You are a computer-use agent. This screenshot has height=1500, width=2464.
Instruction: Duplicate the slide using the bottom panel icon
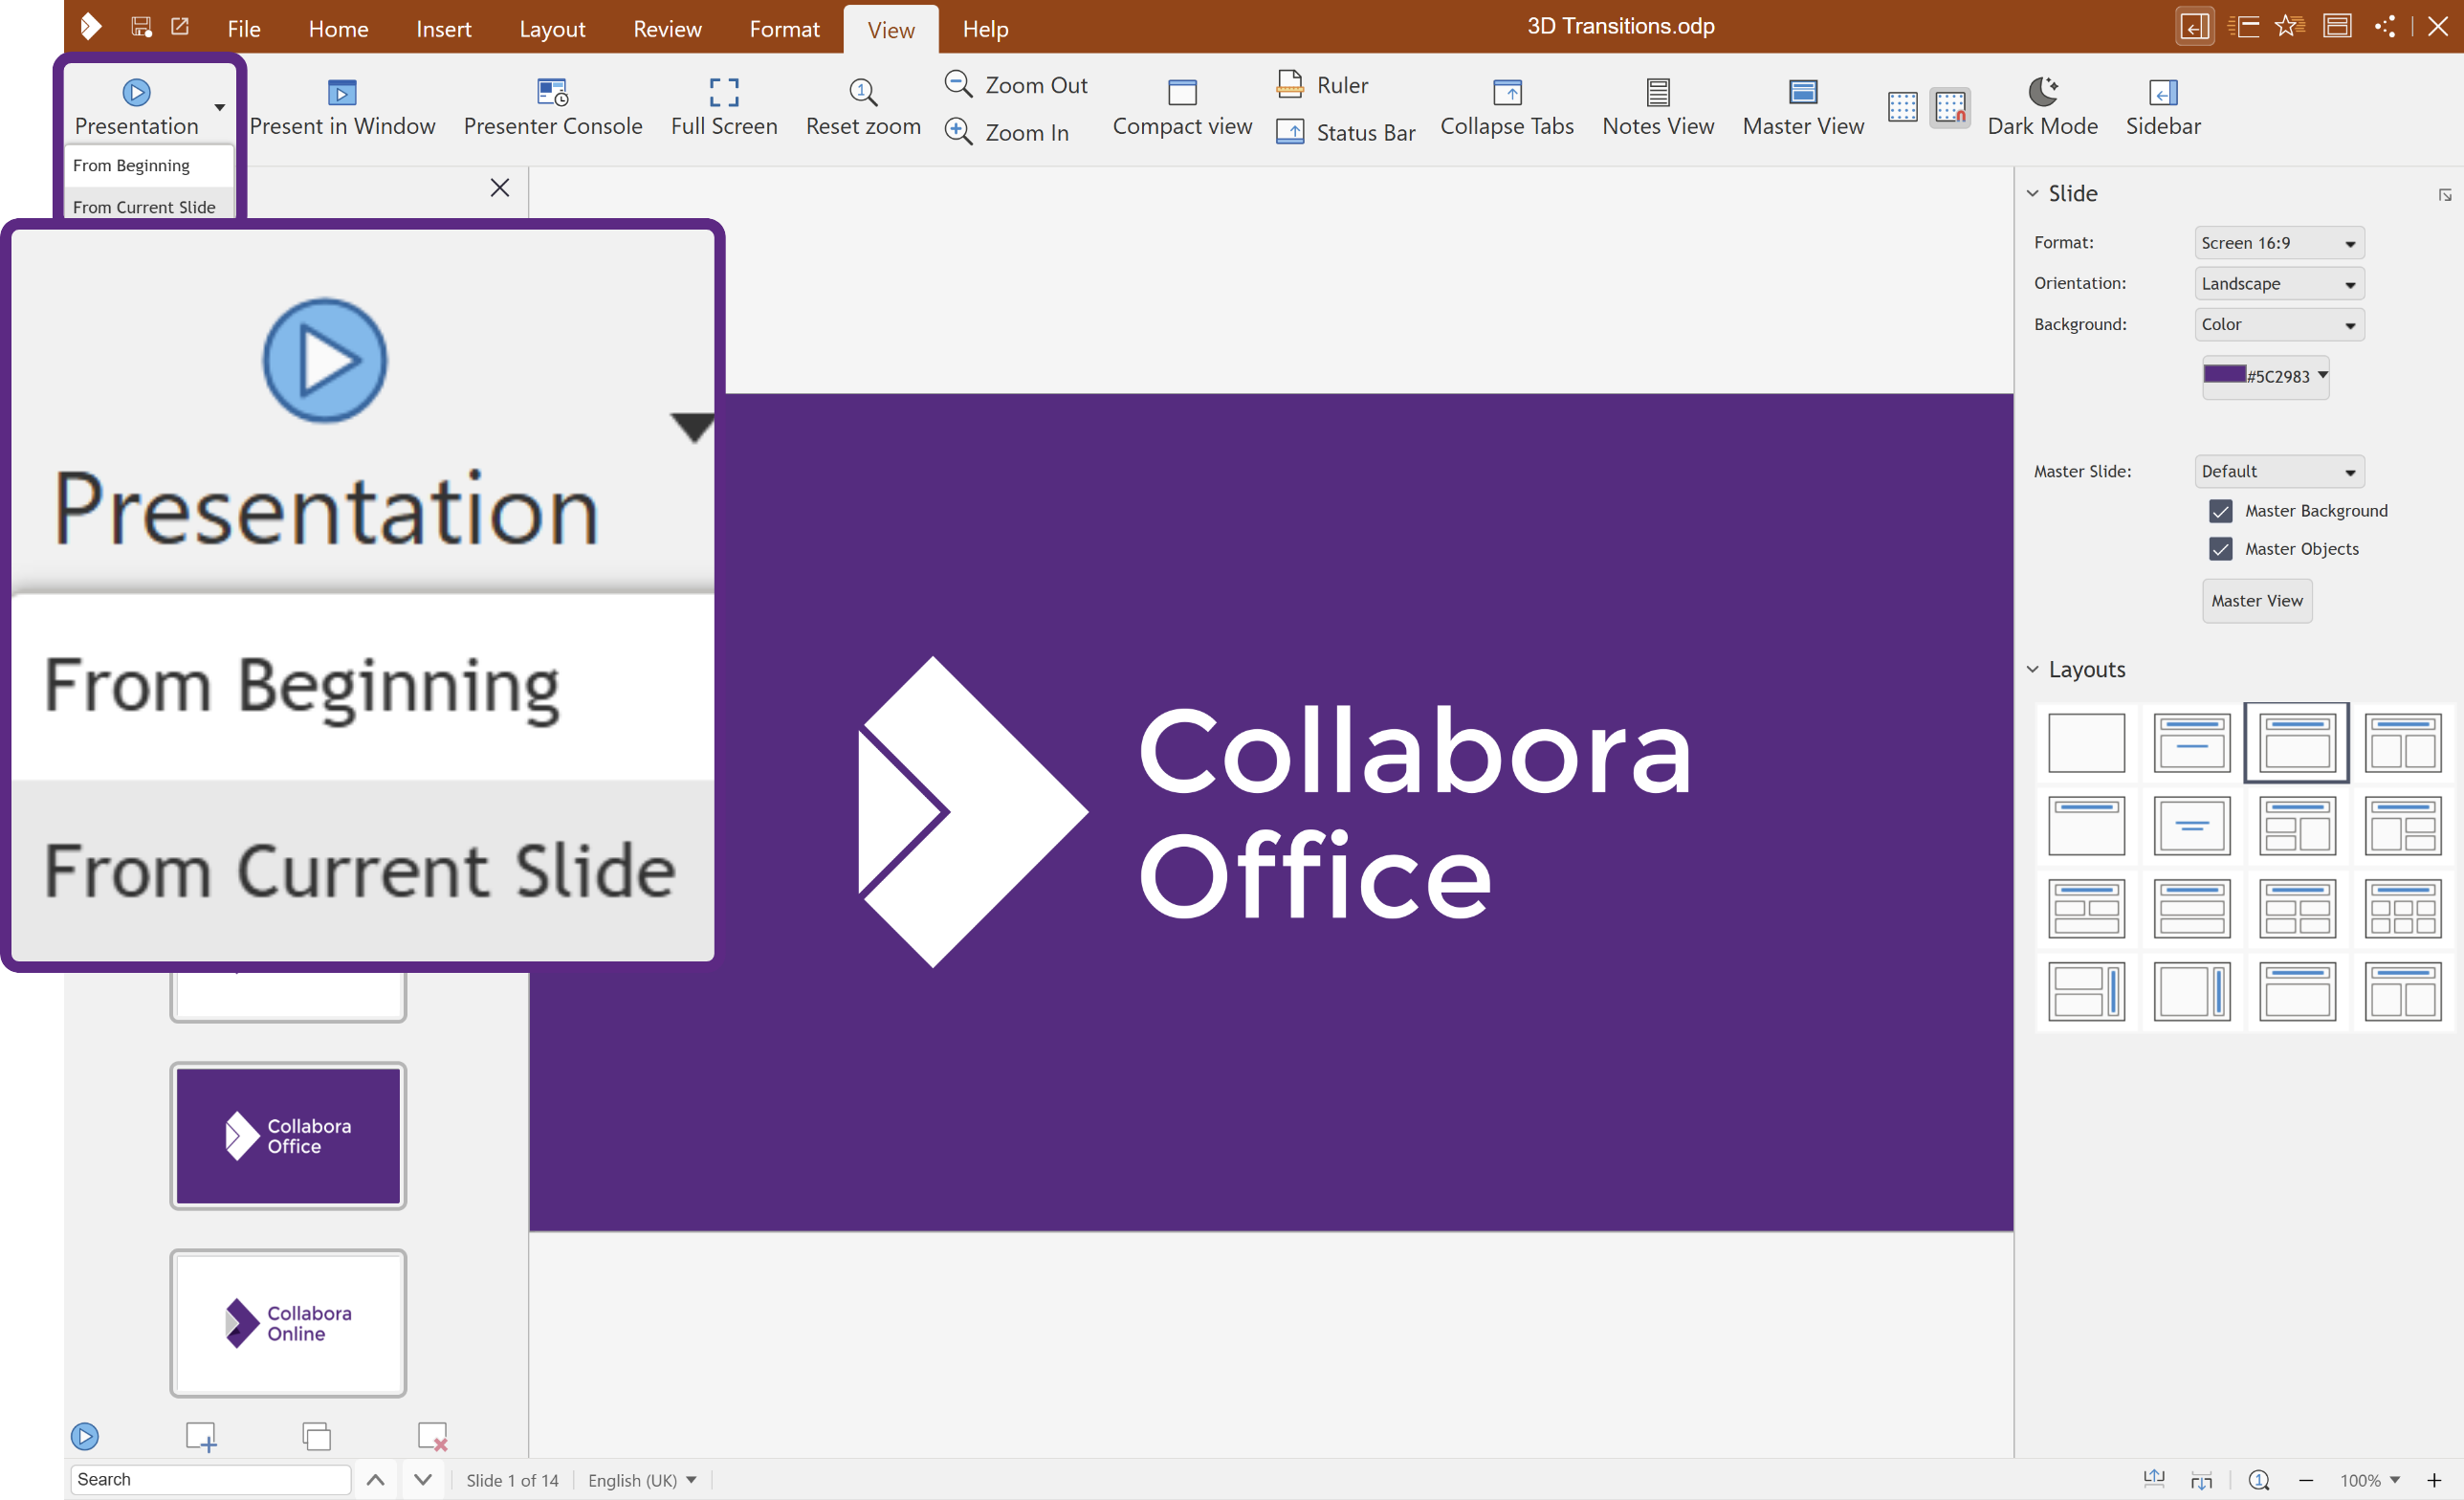click(316, 1436)
